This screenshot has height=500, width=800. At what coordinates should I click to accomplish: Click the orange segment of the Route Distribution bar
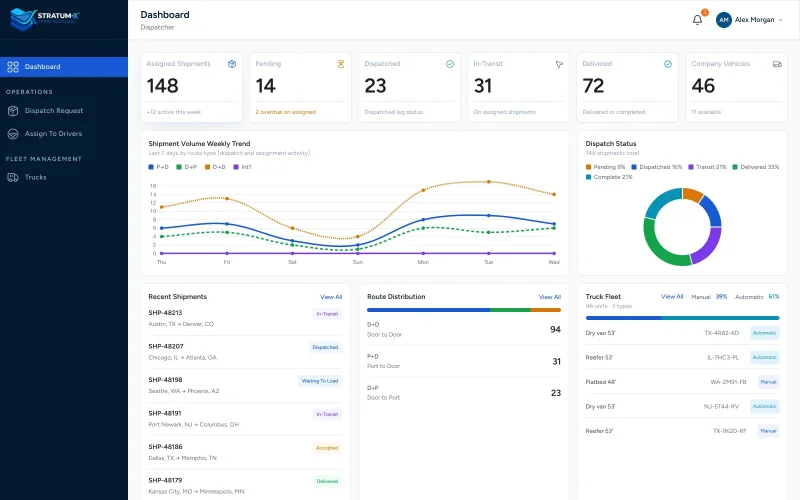(546, 310)
